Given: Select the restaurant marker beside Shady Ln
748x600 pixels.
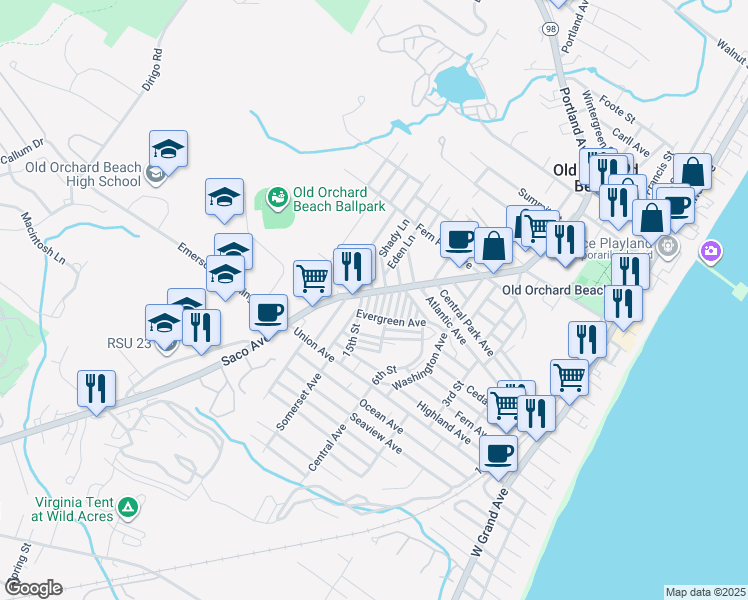Looking at the screenshot, I should click(352, 269).
